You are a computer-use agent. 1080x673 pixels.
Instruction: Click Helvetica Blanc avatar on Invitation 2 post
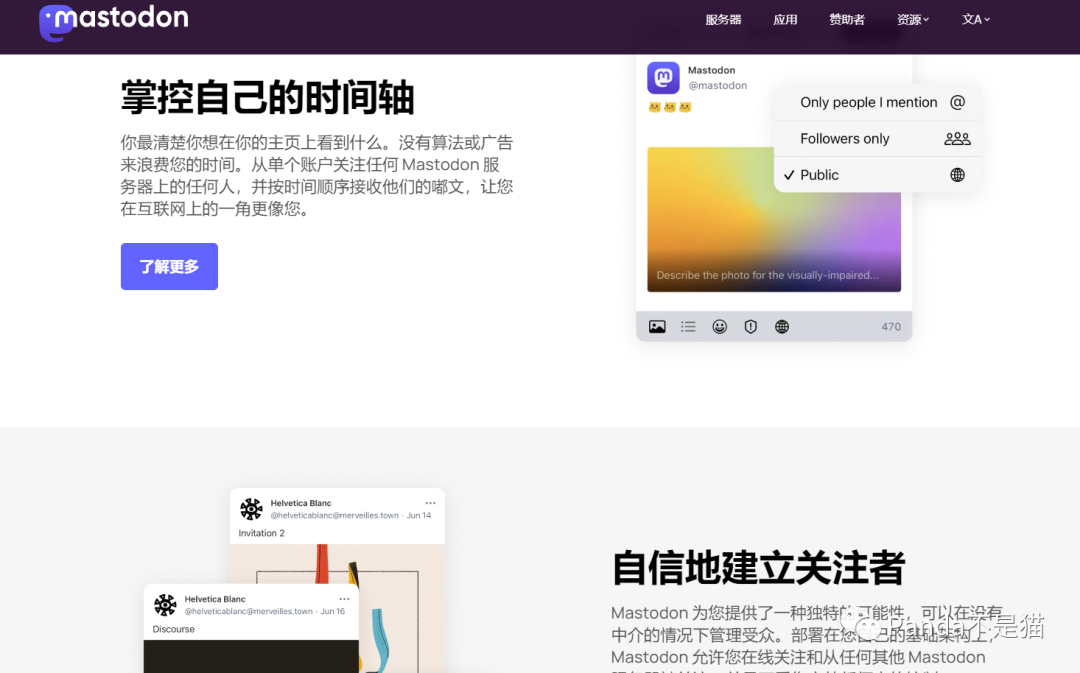point(251,509)
